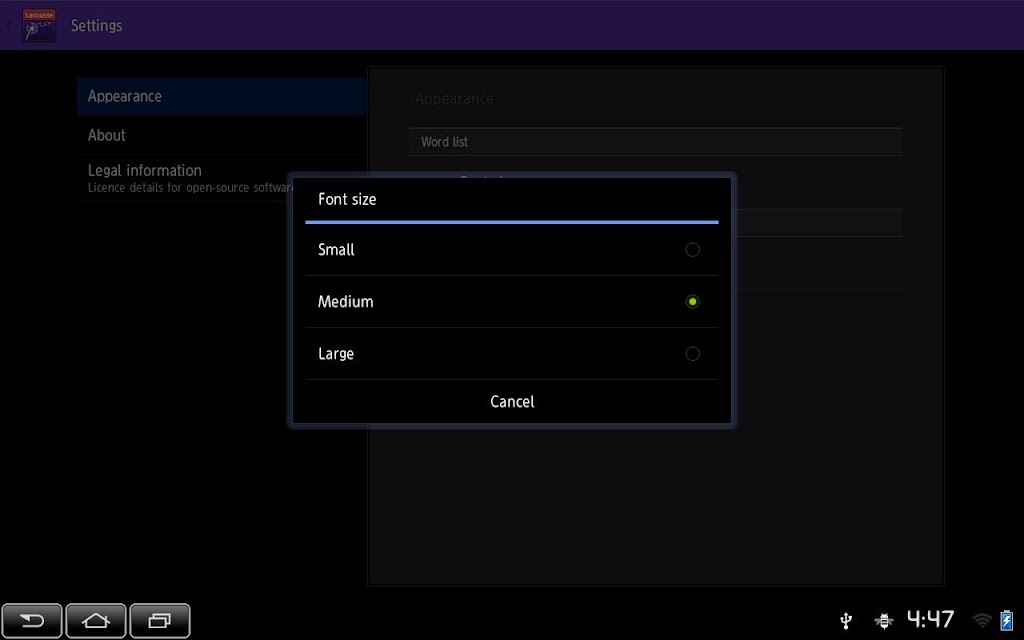This screenshot has height=640, width=1024.
Task: Tap the Settings title in header
Action: (x=97, y=25)
